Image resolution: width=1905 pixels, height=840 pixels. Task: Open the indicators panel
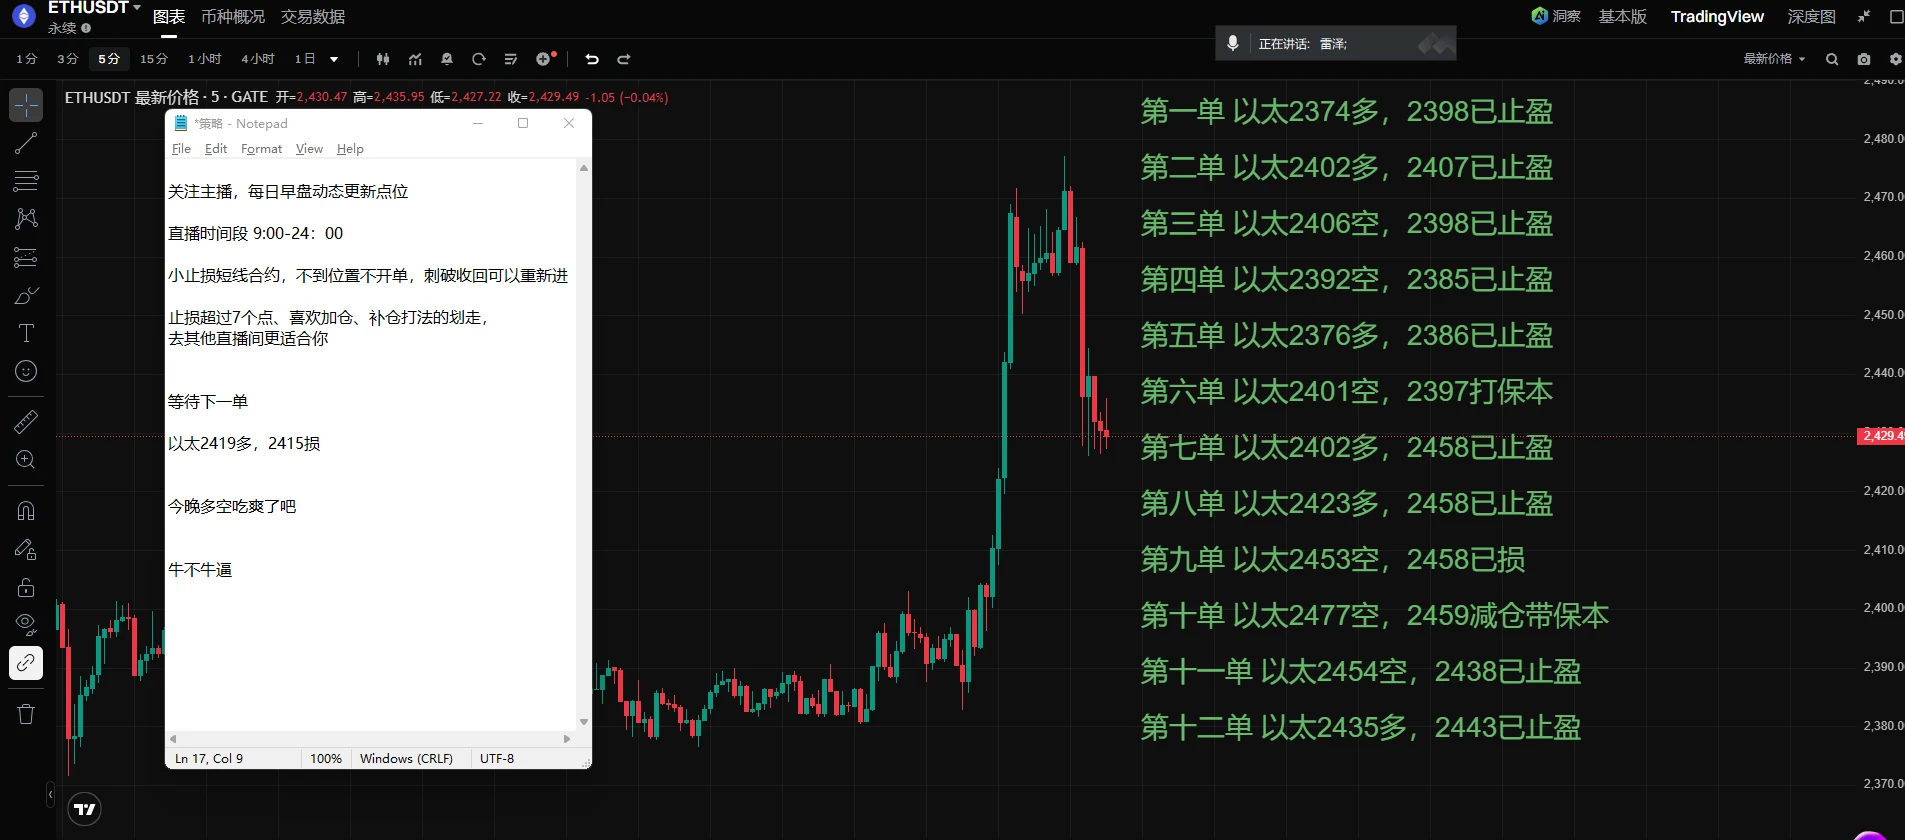click(415, 59)
